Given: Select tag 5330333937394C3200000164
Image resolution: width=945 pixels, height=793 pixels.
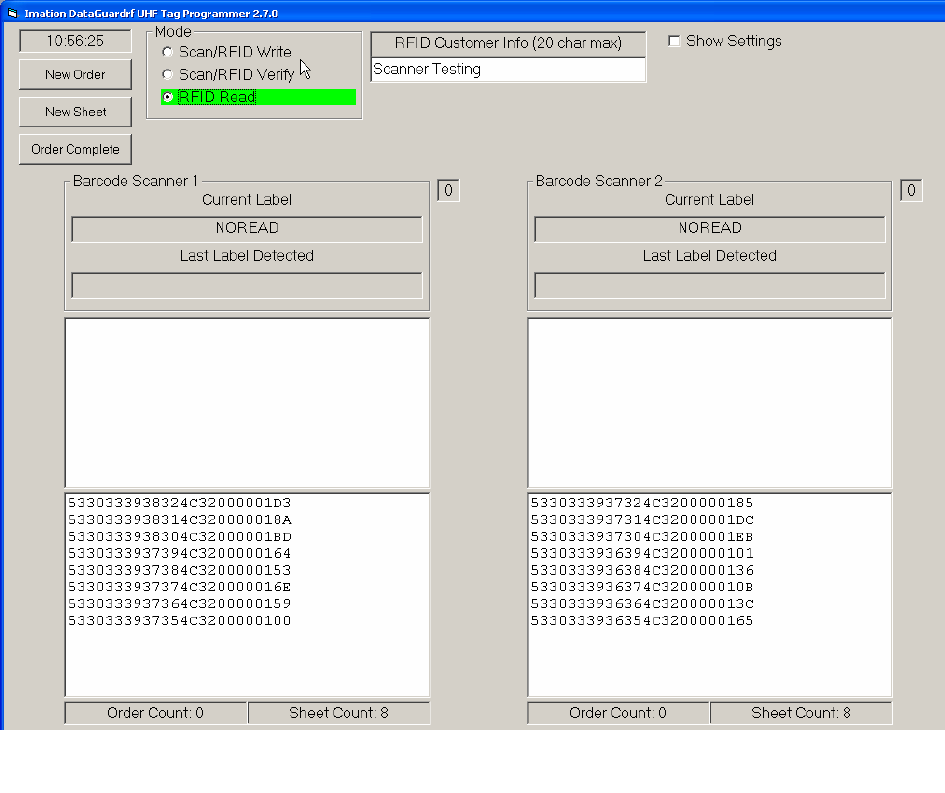Looking at the screenshot, I should [x=180, y=553].
